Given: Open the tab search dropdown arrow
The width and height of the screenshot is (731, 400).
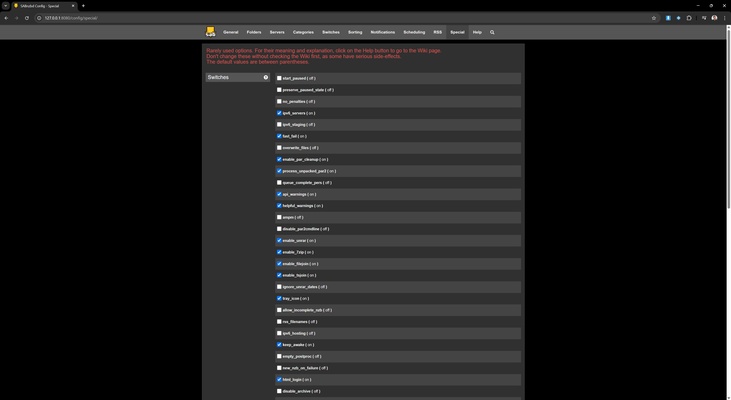Looking at the screenshot, I should pos(6,6).
